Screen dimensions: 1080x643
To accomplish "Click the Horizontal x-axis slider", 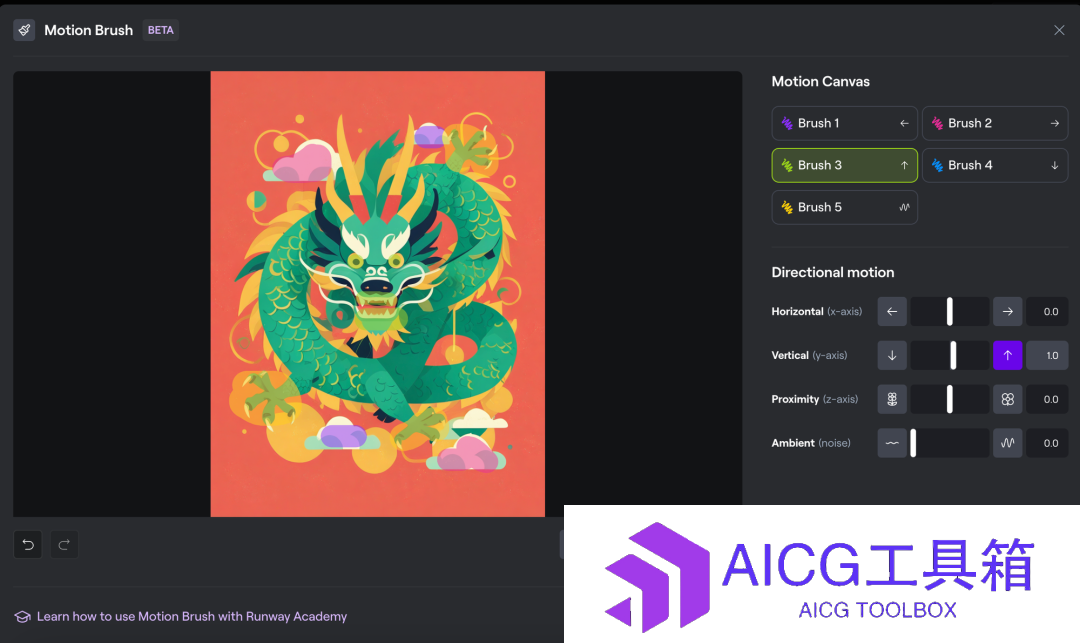I will 950,311.
